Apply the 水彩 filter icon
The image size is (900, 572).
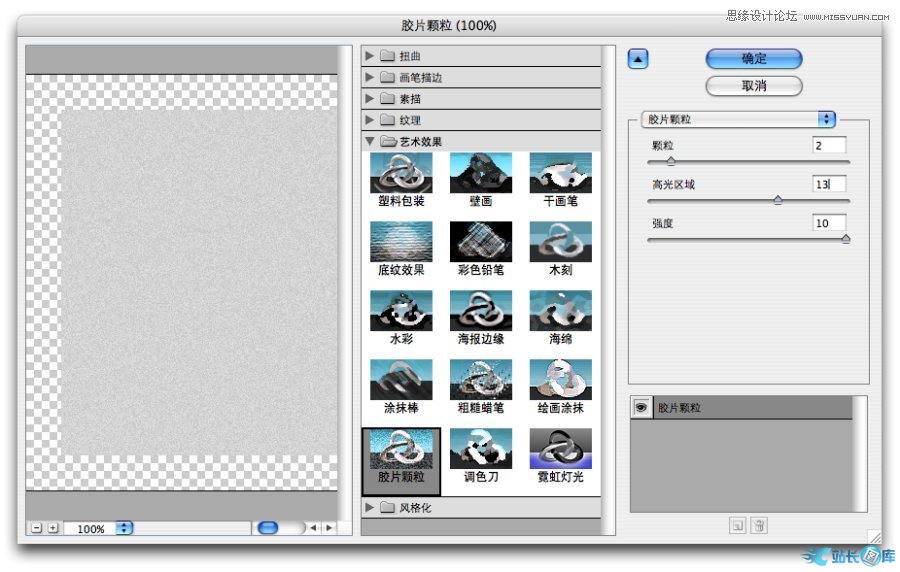[x=401, y=310]
